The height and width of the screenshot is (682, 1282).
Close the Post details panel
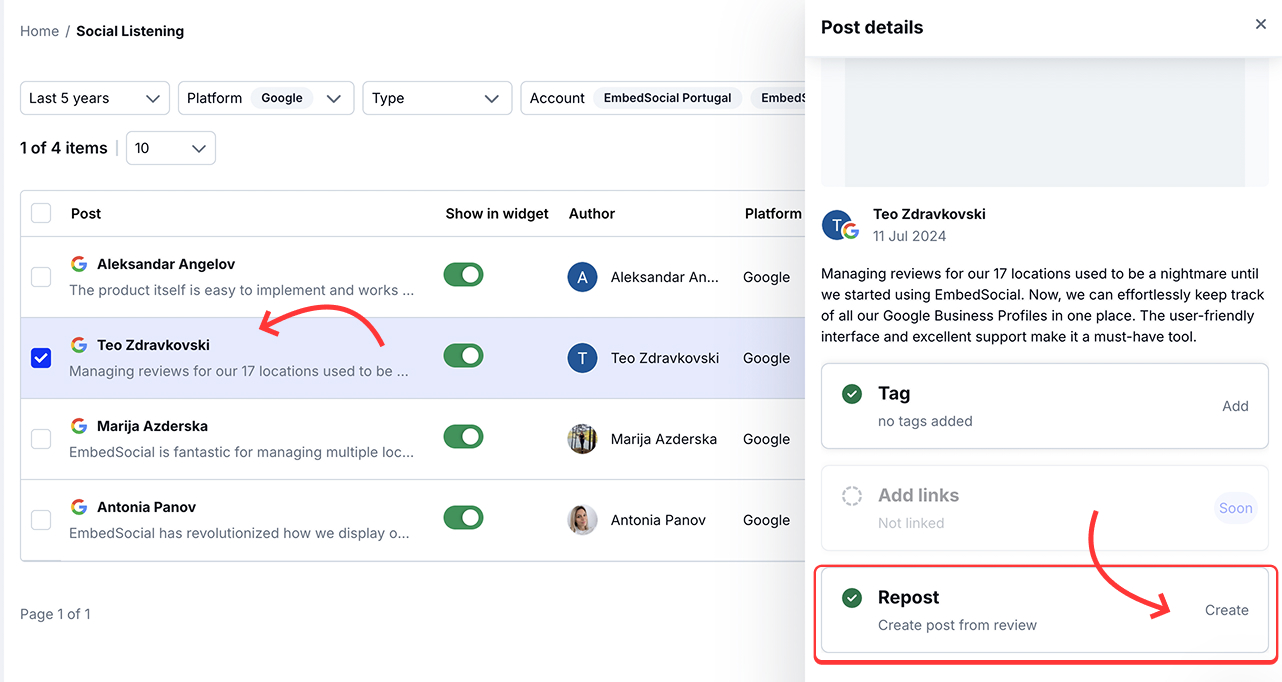click(1260, 24)
